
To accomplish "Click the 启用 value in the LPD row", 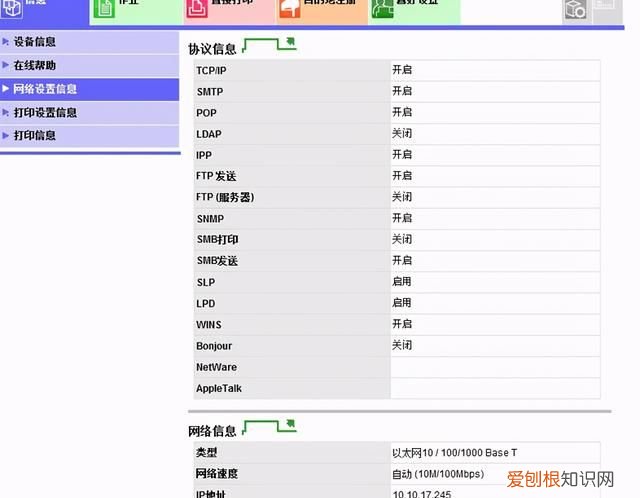I will click(402, 303).
